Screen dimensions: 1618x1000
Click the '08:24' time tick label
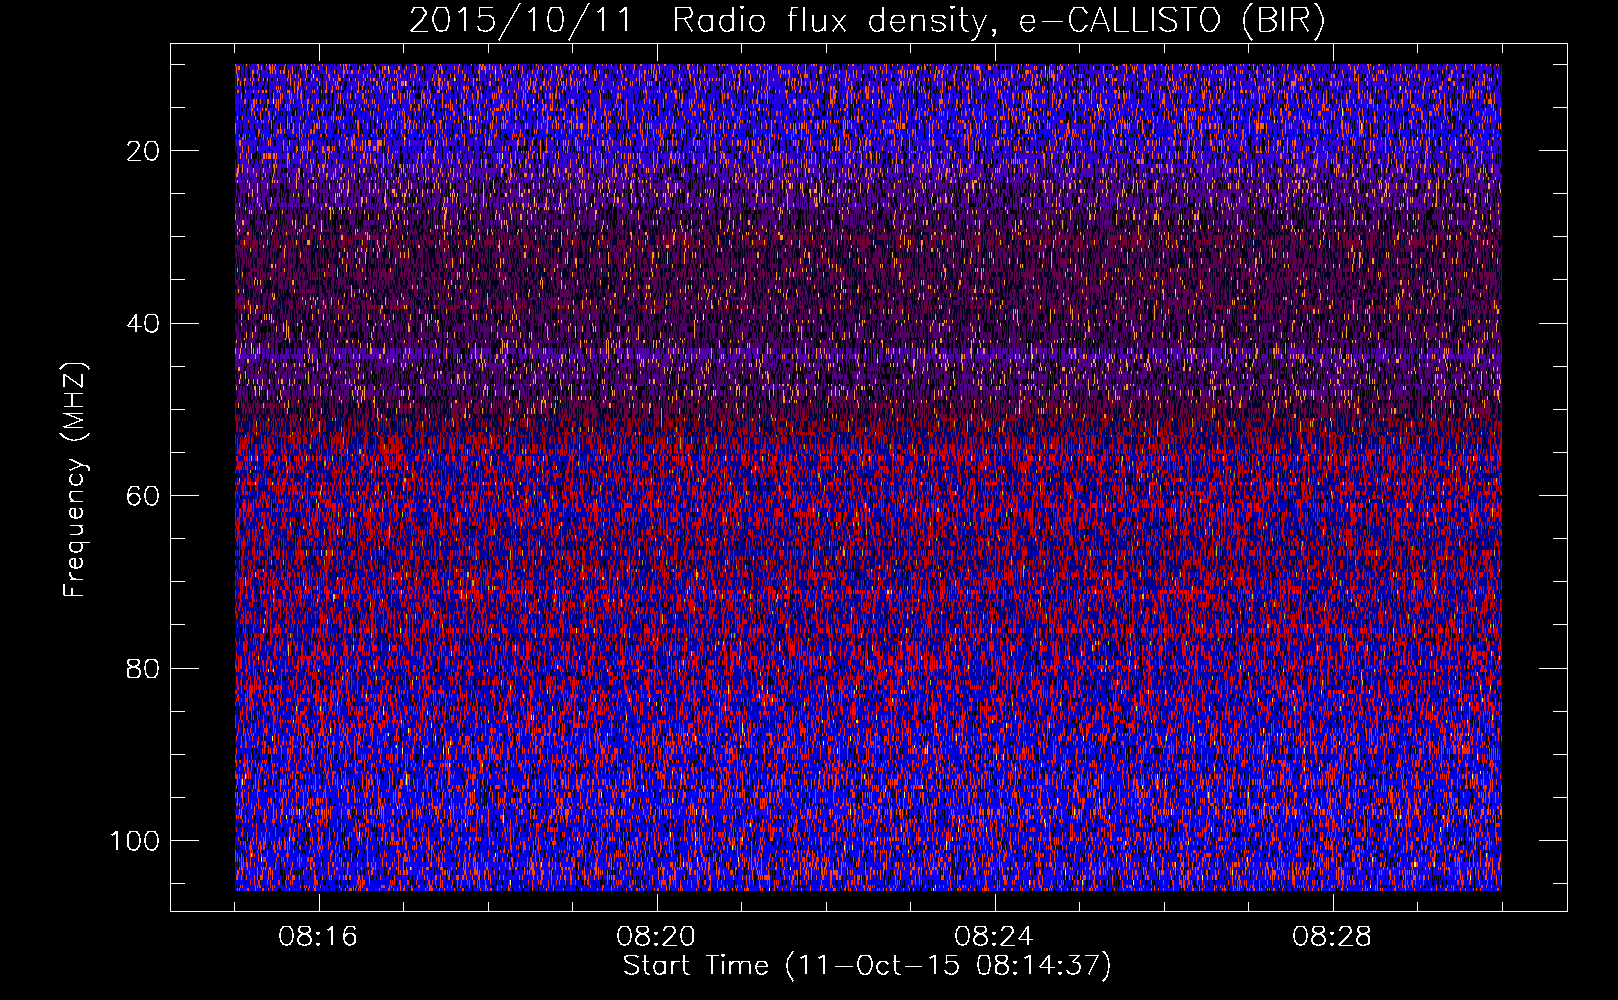(995, 937)
